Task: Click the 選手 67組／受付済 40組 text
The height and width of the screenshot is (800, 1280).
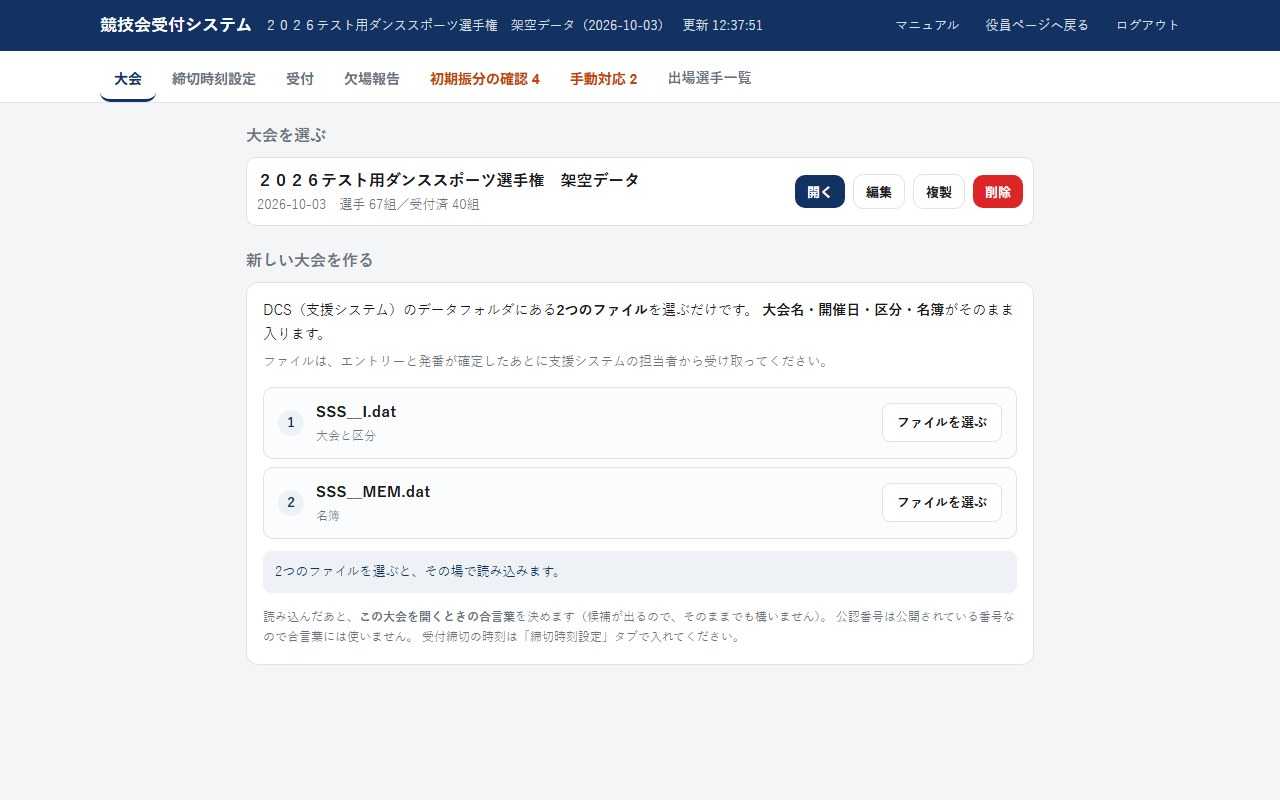Action: coord(409,205)
